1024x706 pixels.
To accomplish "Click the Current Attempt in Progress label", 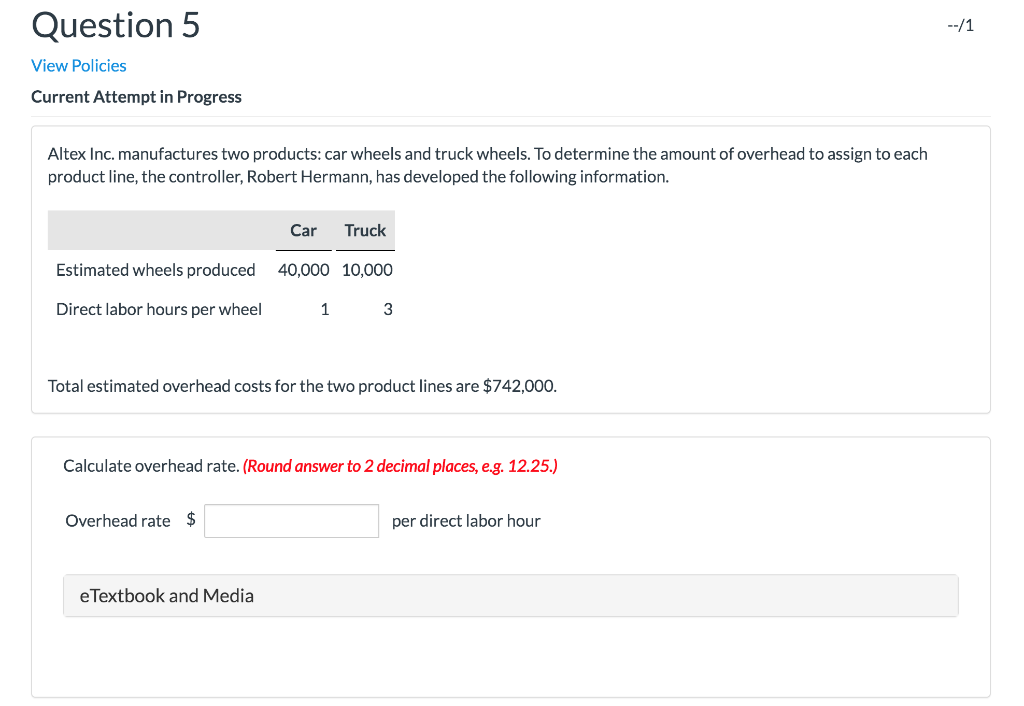I will tap(136, 97).
